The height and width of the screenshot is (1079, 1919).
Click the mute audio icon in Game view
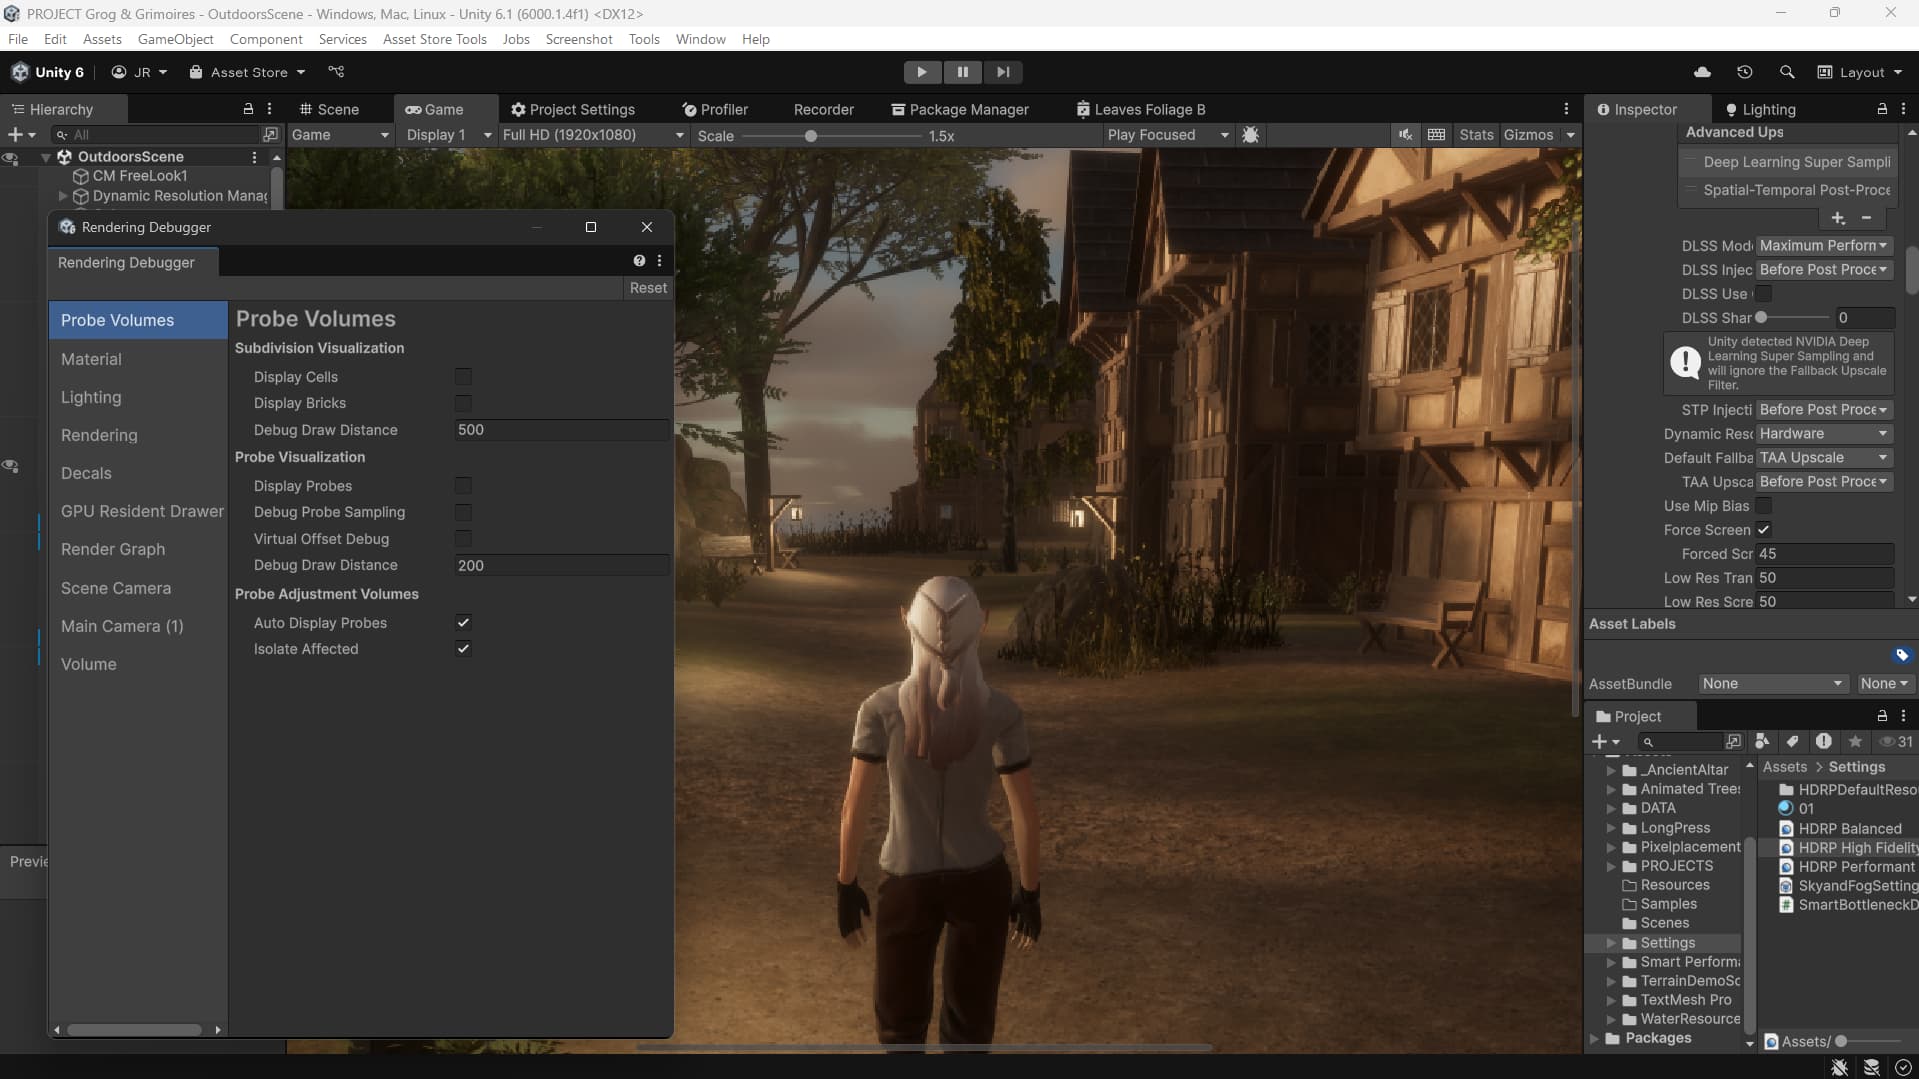pyautogui.click(x=1404, y=134)
